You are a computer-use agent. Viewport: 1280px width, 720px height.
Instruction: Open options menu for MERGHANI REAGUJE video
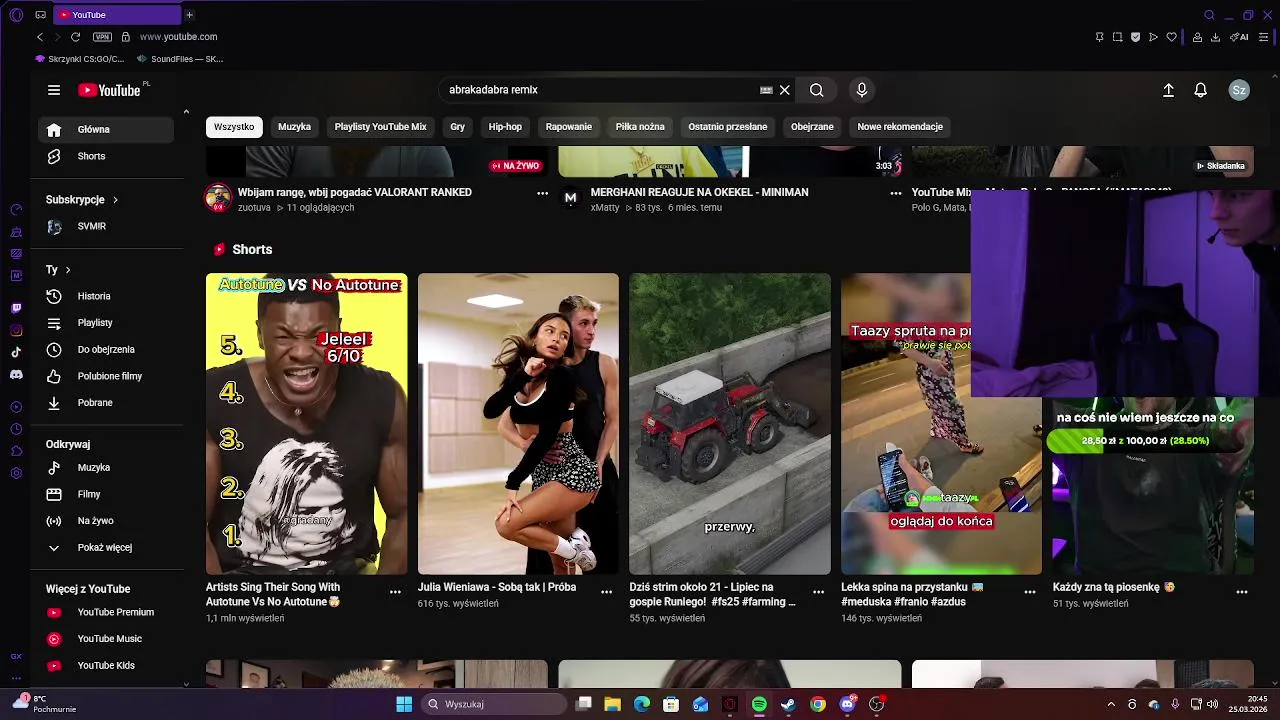(896, 193)
